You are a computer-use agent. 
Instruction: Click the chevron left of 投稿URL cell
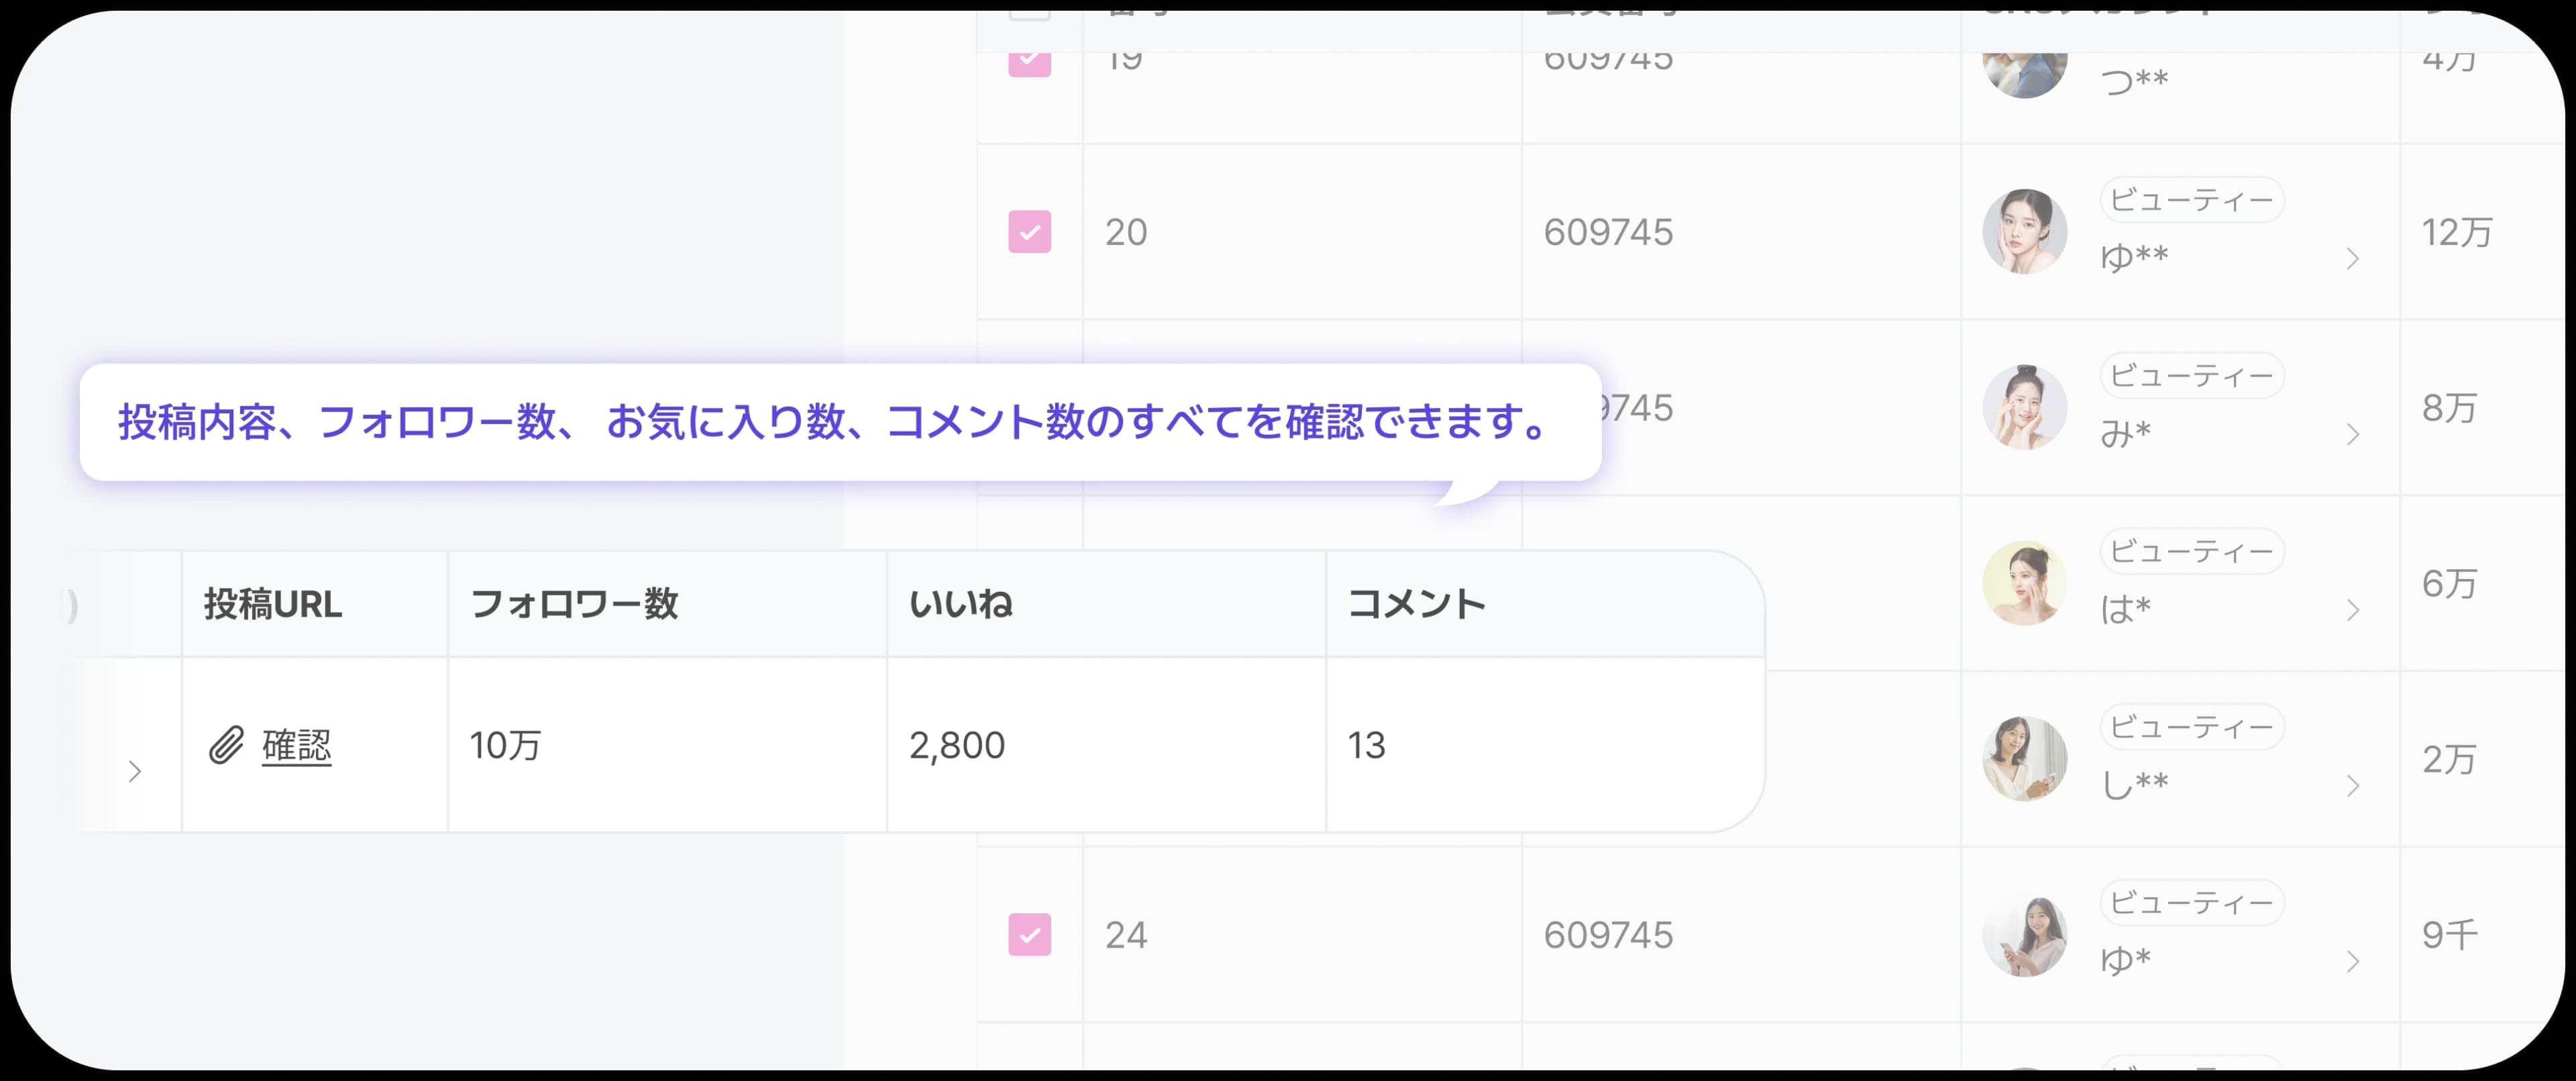click(x=135, y=771)
